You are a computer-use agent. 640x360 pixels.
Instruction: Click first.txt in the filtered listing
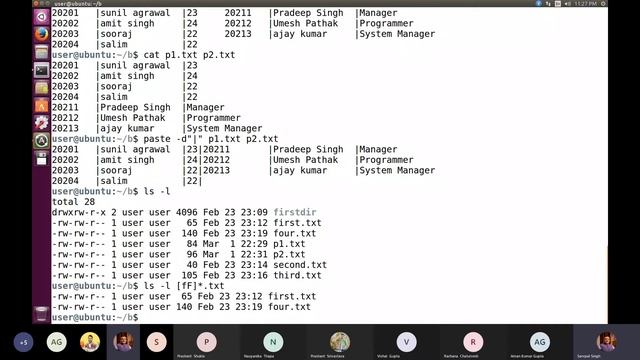click(292, 296)
